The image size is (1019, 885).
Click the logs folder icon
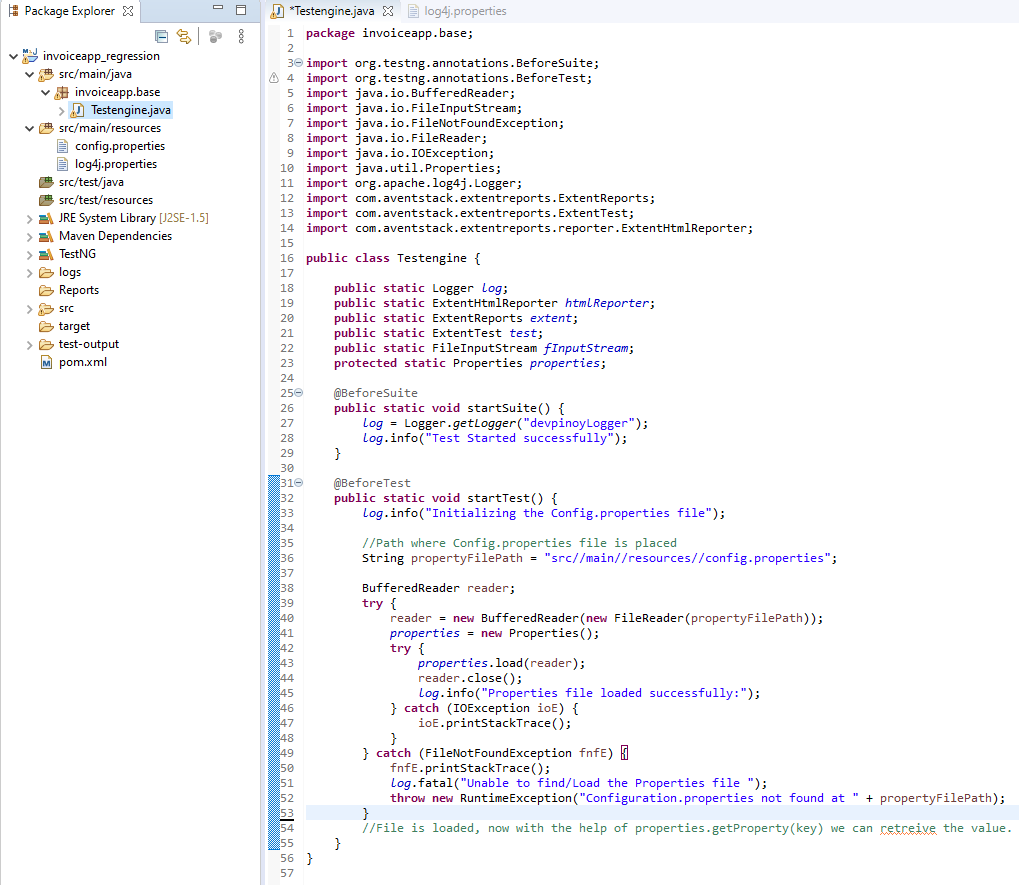pos(46,272)
